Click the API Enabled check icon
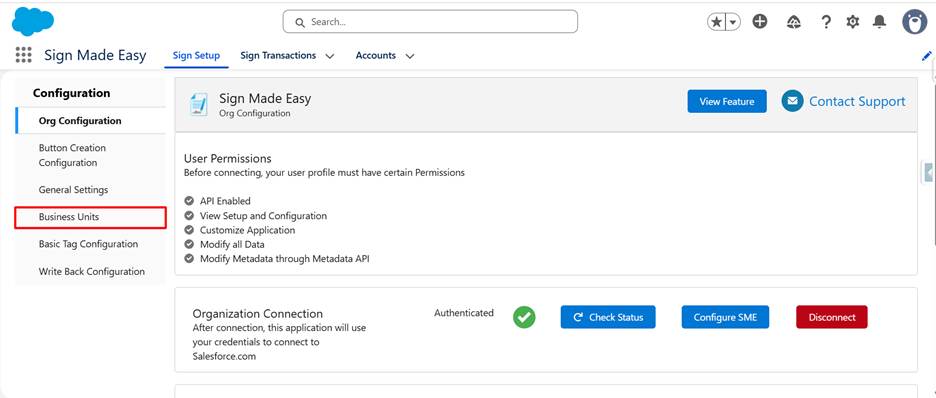This screenshot has height=398, width=936. pyautogui.click(x=189, y=201)
